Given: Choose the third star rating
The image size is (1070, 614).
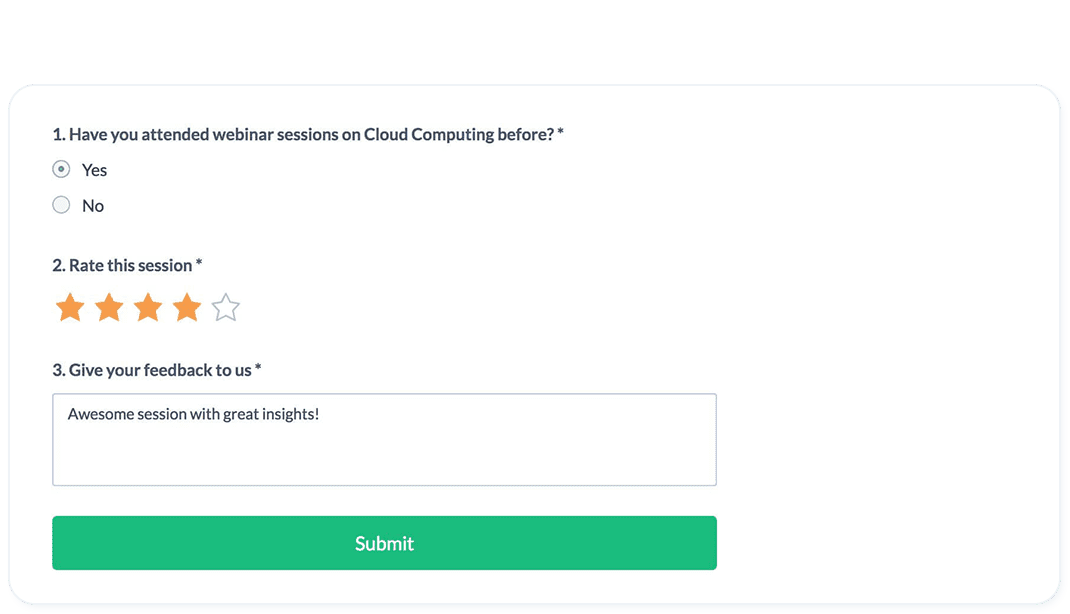Looking at the screenshot, I should click(147, 308).
